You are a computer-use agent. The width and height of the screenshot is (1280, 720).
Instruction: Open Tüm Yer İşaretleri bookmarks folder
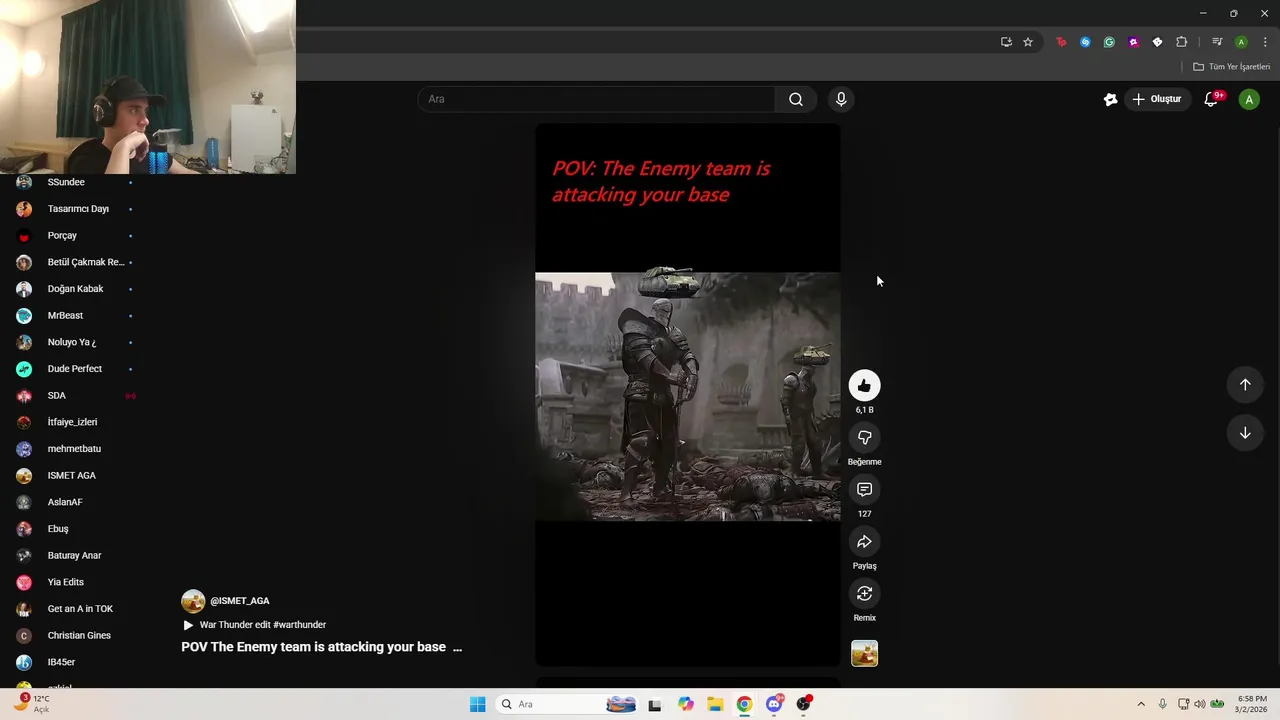coord(1232,67)
